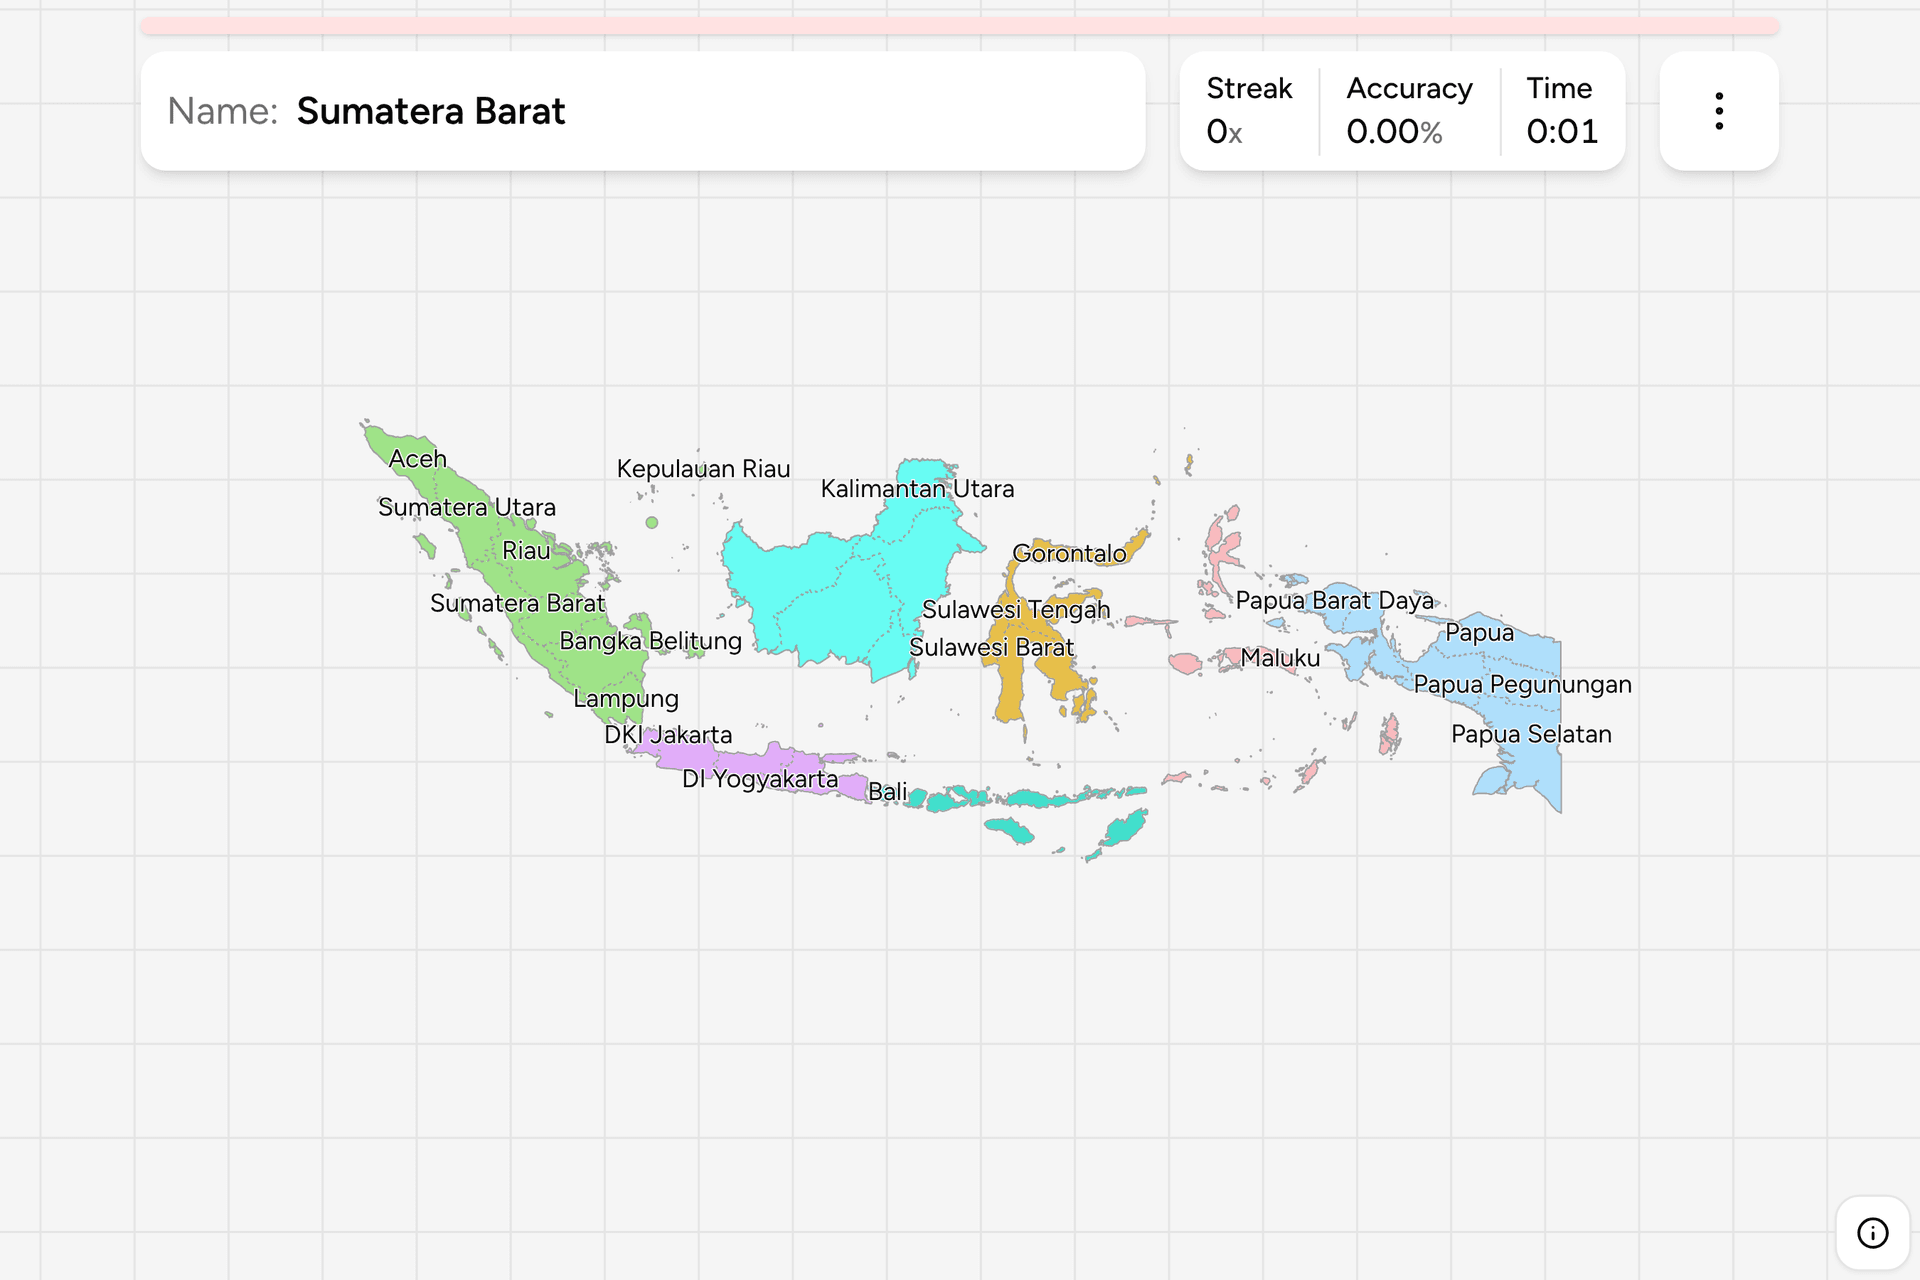Select the Riau province label

point(526,550)
